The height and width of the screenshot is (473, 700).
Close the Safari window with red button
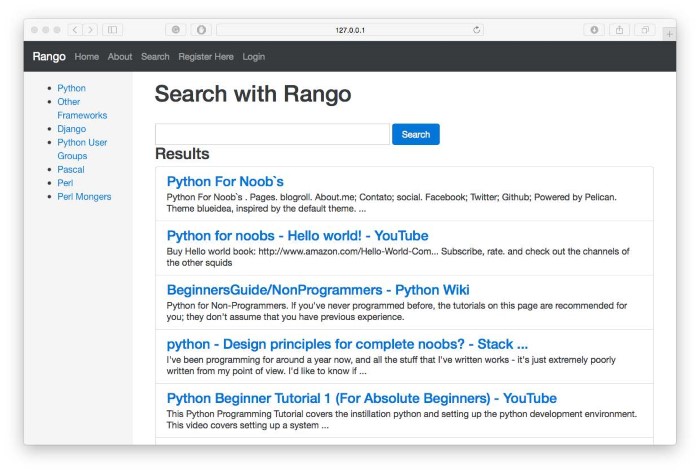click(x=34, y=30)
